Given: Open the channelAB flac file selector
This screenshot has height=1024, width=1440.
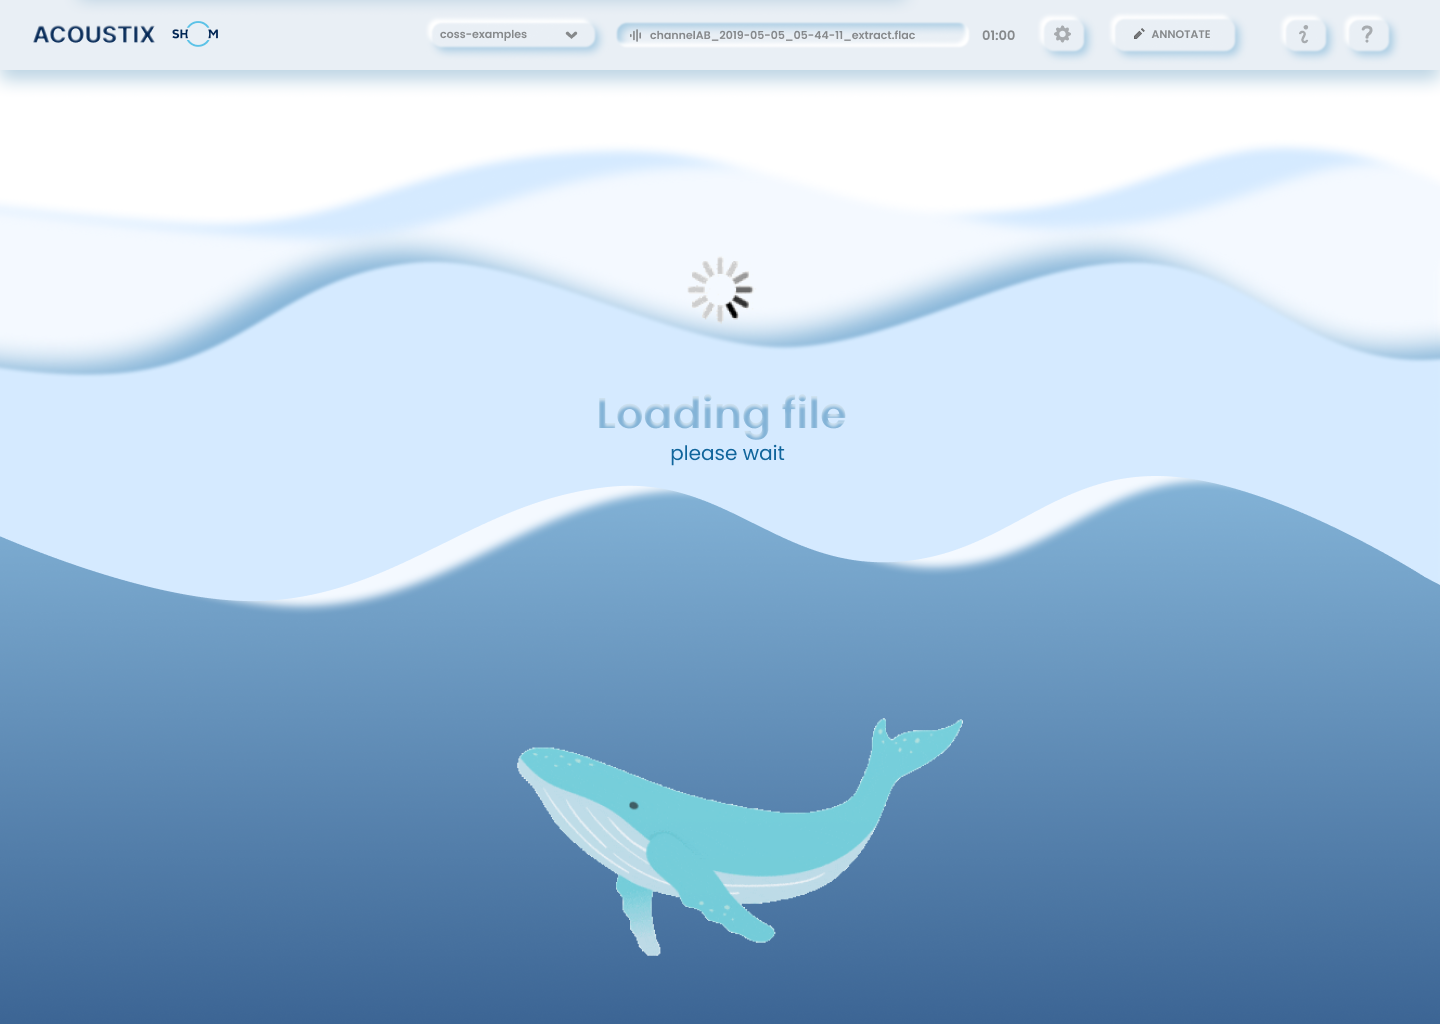Looking at the screenshot, I should 792,35.
